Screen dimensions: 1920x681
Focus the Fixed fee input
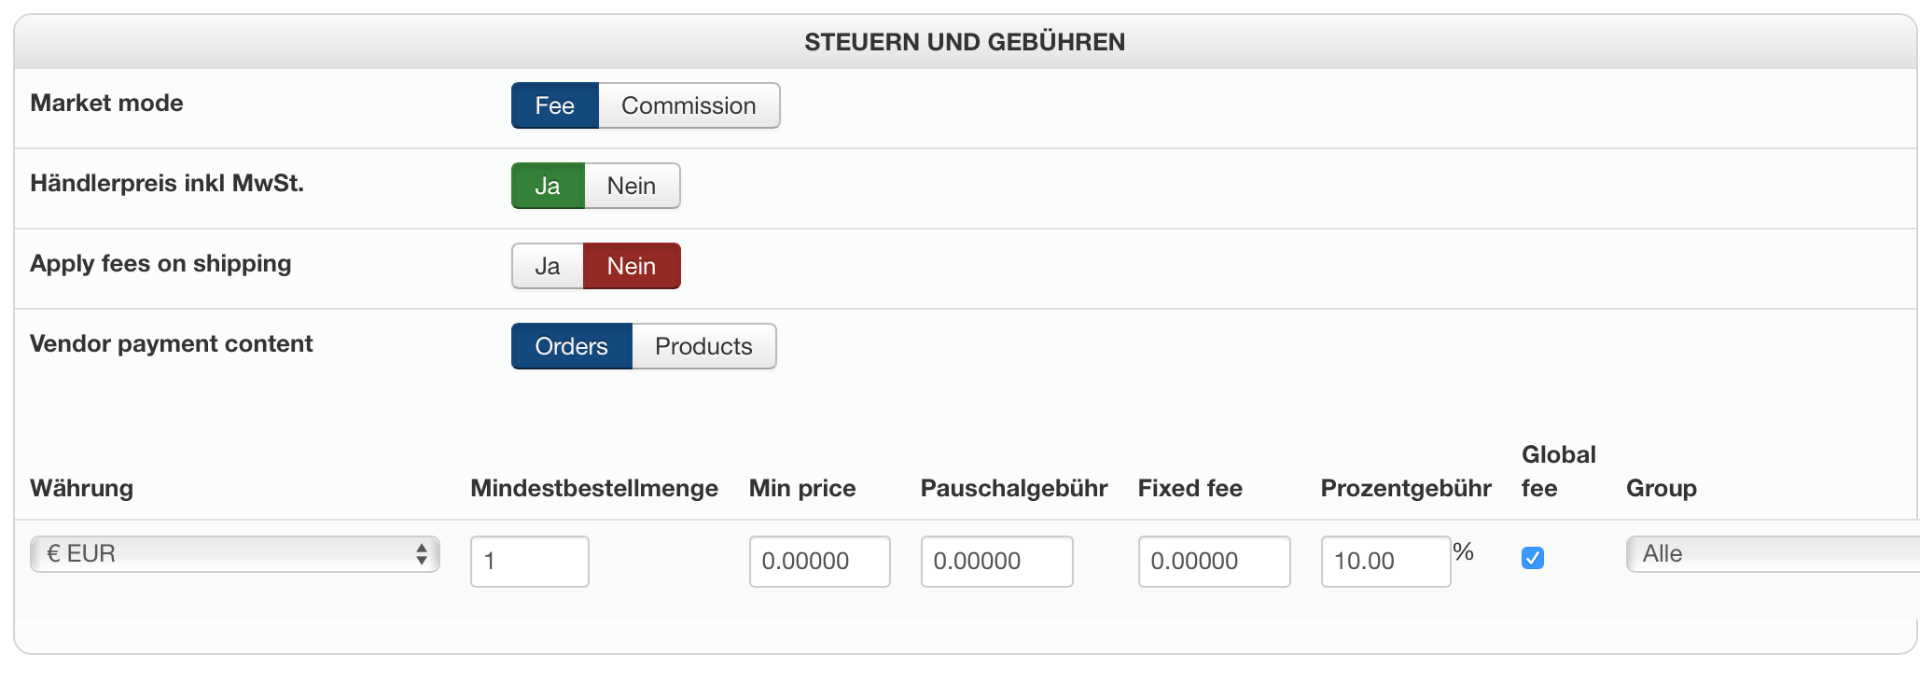[x=1213, y=561]
